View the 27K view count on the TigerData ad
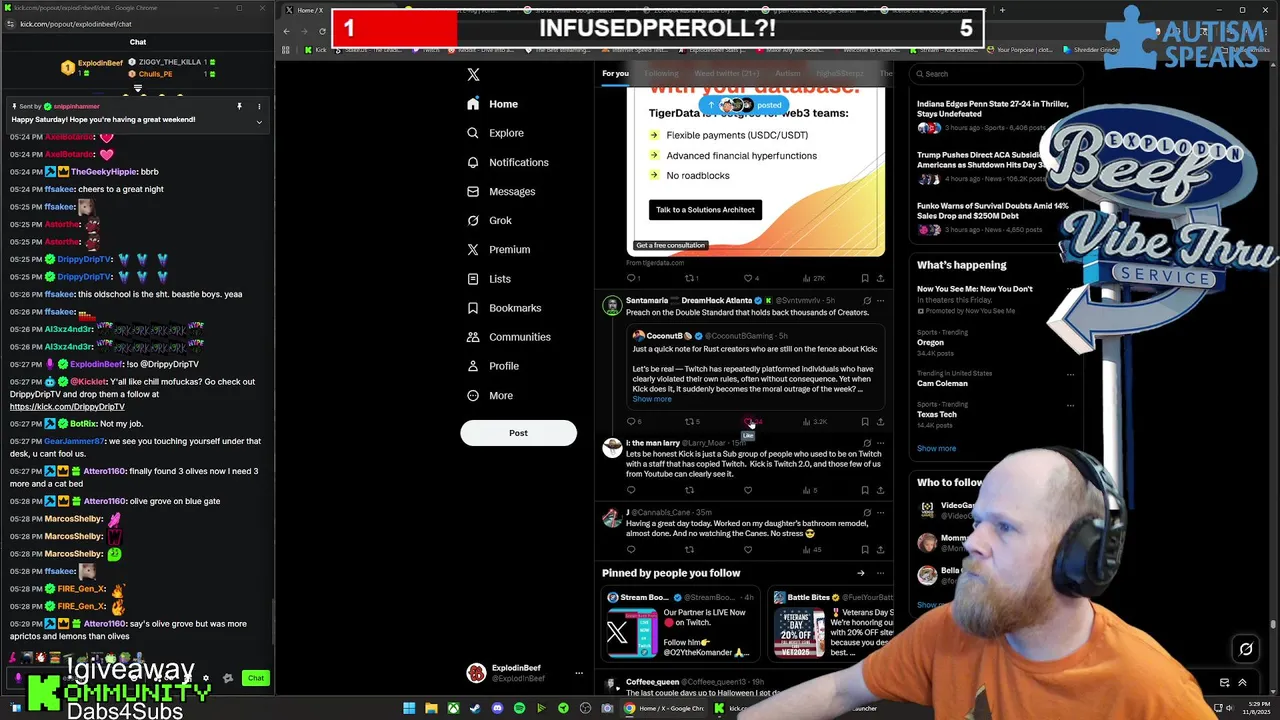Image resolution: width=1280 pixels, height=720 pixels. tap(813, 278)
